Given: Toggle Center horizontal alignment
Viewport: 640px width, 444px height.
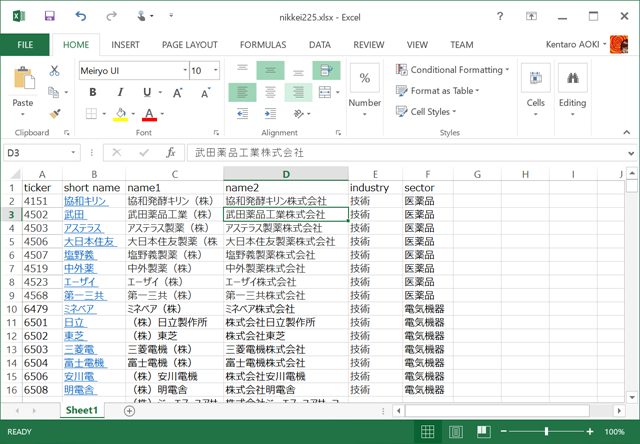Looking at the screenshot, I should pyautogui.click(x=270, y=92).
